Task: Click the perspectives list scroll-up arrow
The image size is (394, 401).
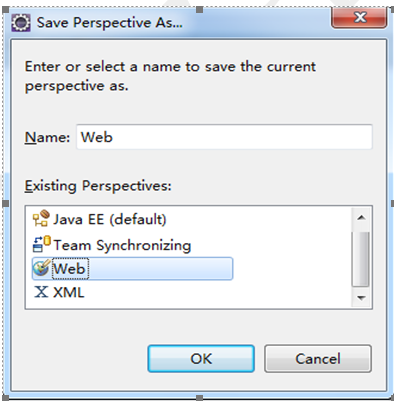Action: [x=361, y=218]
